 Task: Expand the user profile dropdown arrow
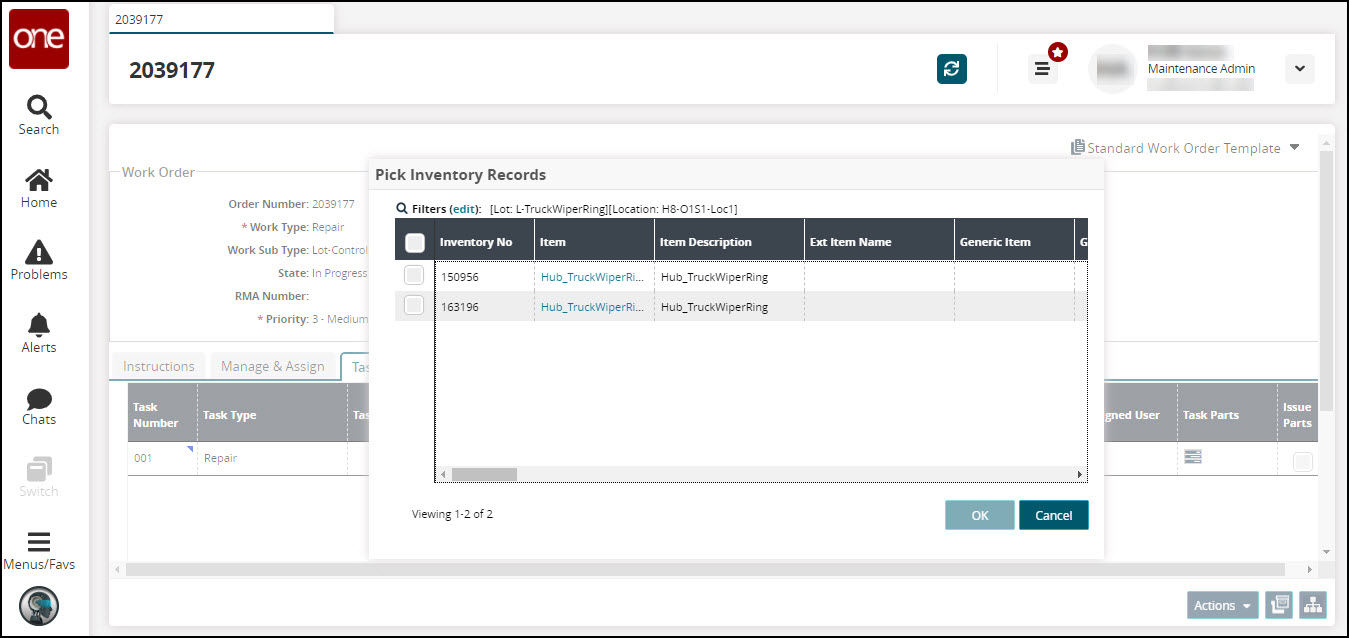point(1299,69)
